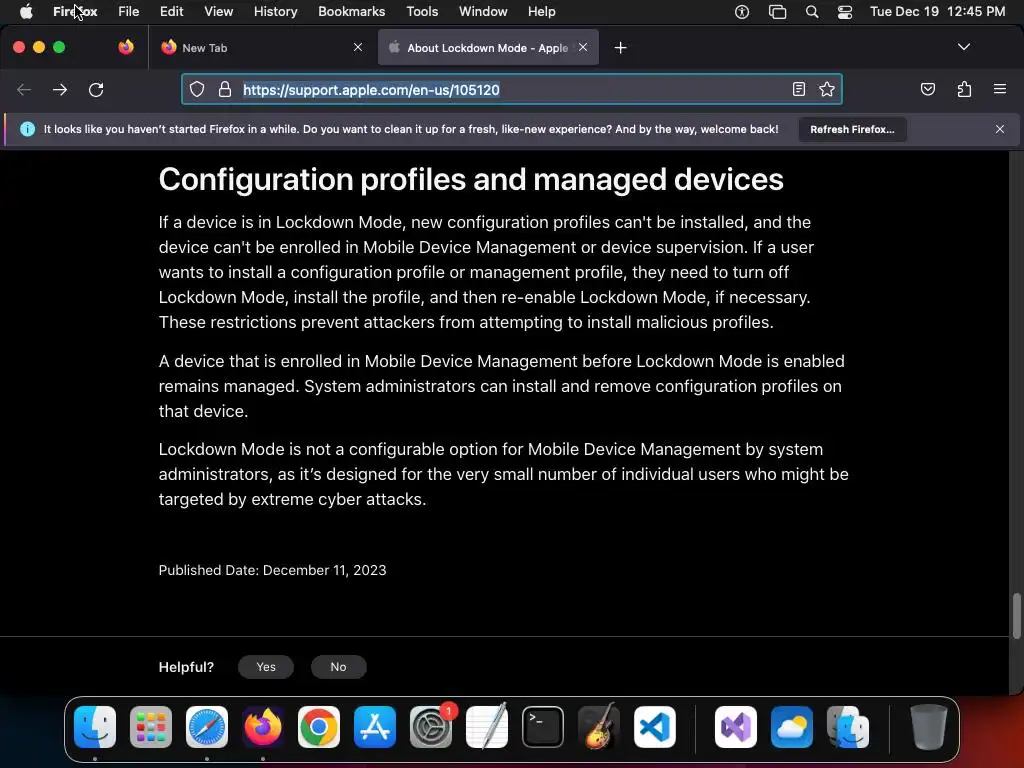
Task: Click Firefox icon in the dock
Action: tap(263, 727)
